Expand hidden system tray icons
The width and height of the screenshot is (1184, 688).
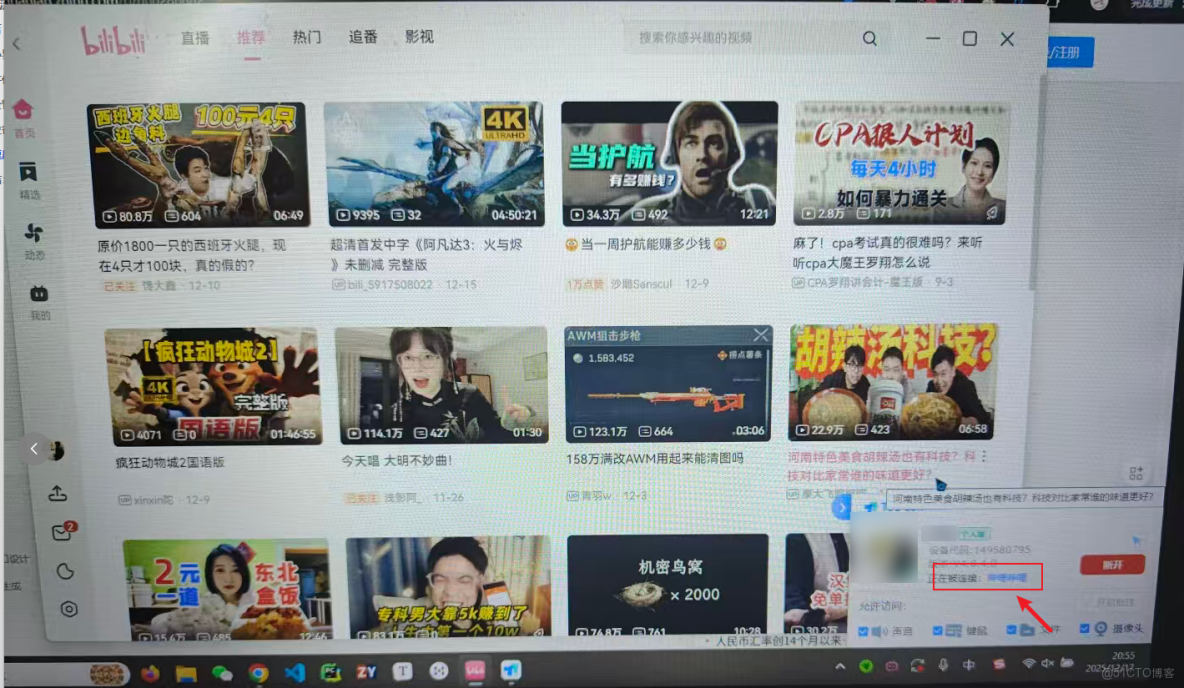click(x=840, y=667)
